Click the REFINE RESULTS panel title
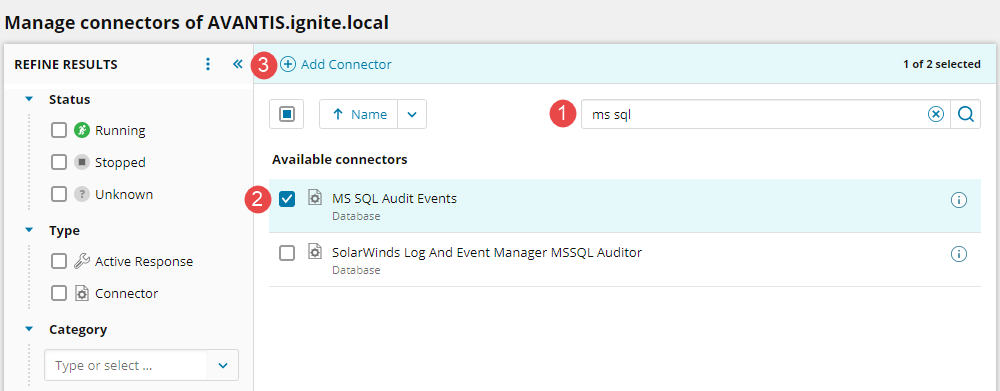The height and width of the screenshot is (391, 1000). pos(66,64)
